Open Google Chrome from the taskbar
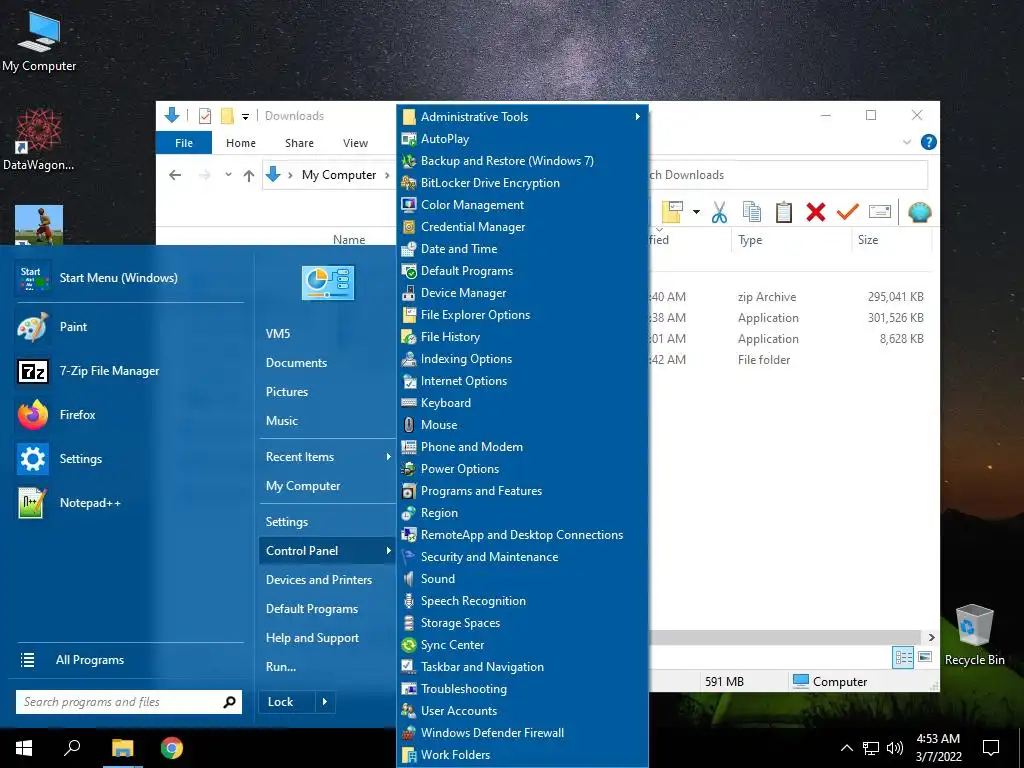This screenshot has width=1024, height=768. click(x=172, y=748)
